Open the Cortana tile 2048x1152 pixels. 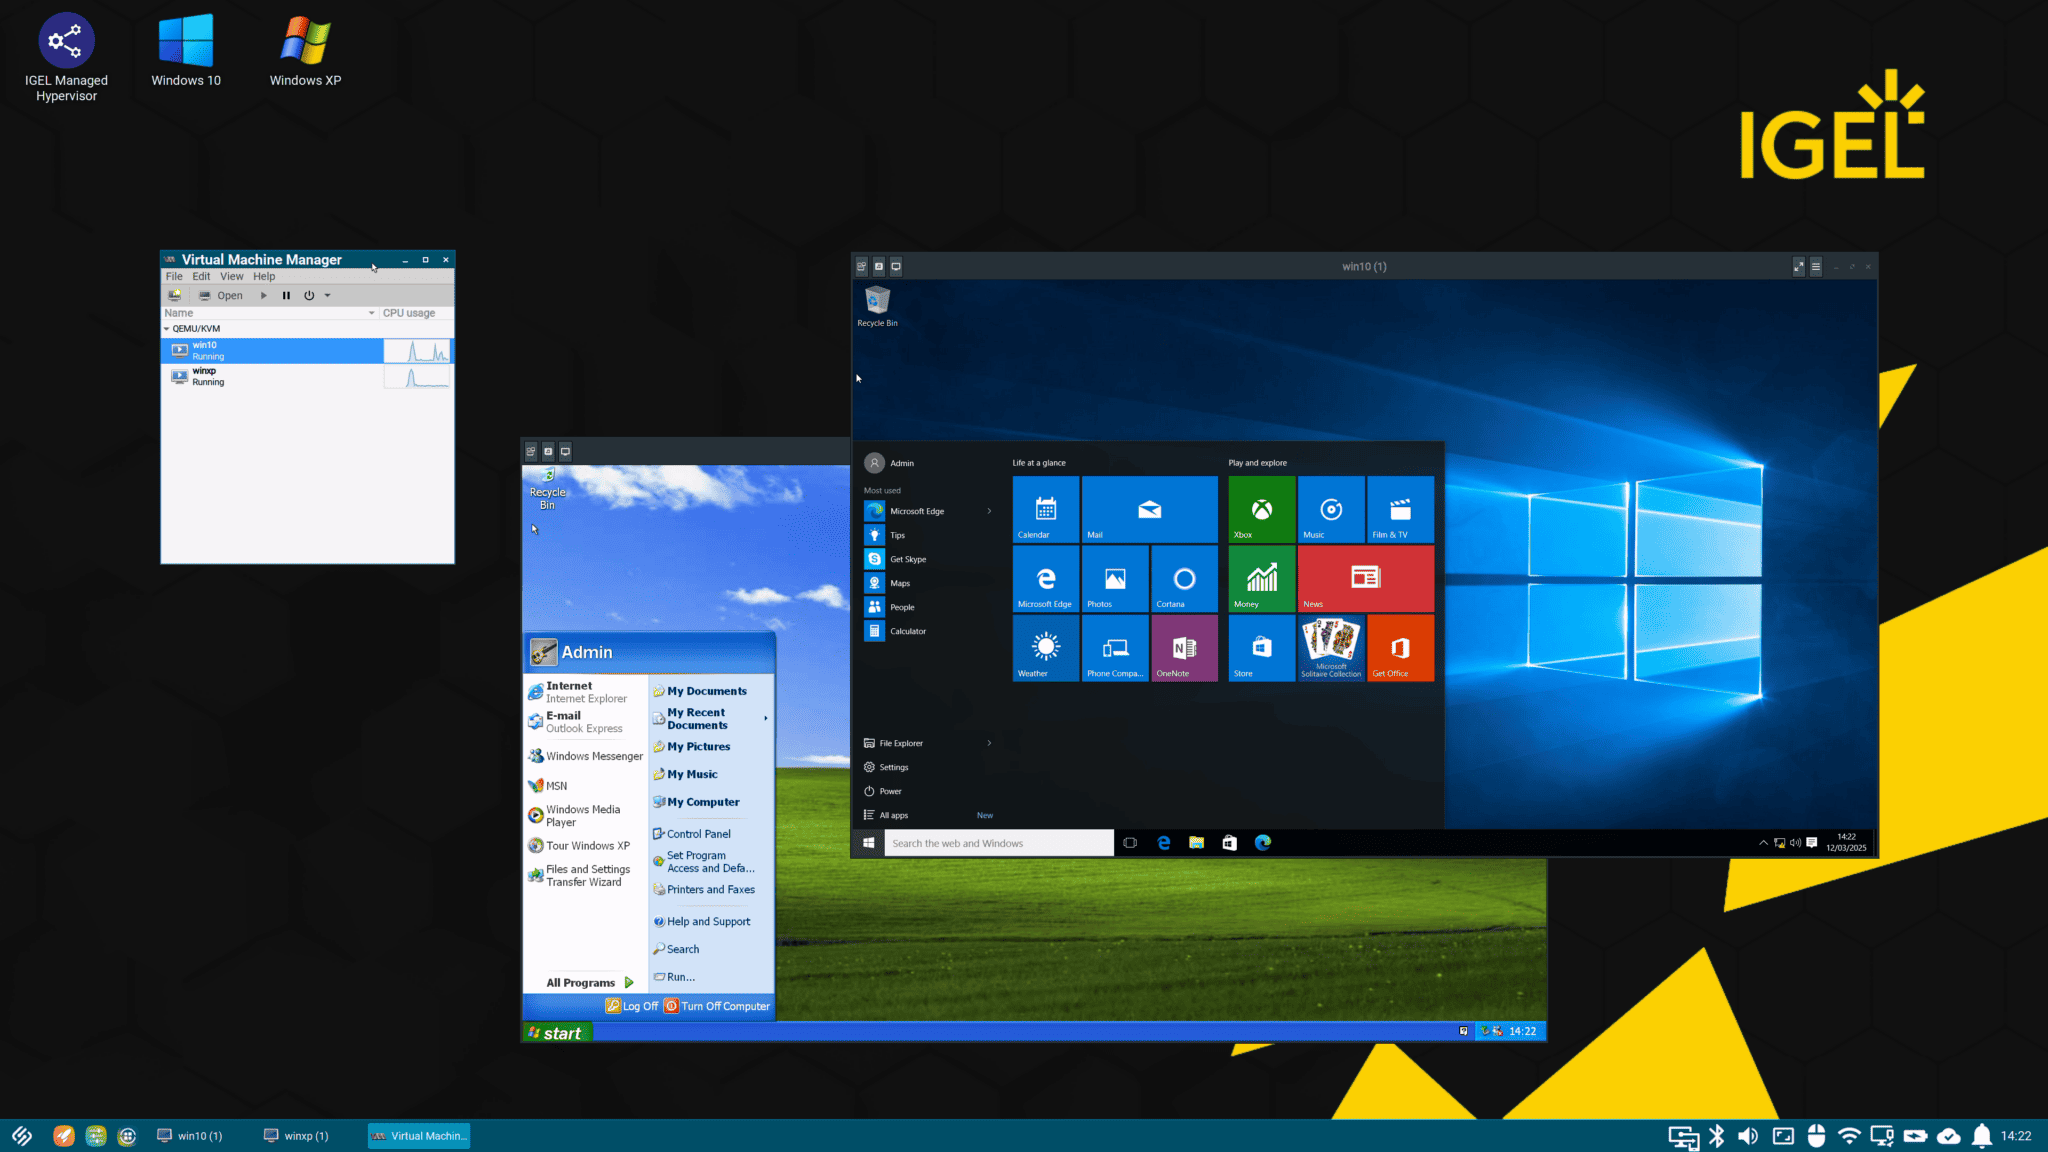click(x=1184, y=578)
